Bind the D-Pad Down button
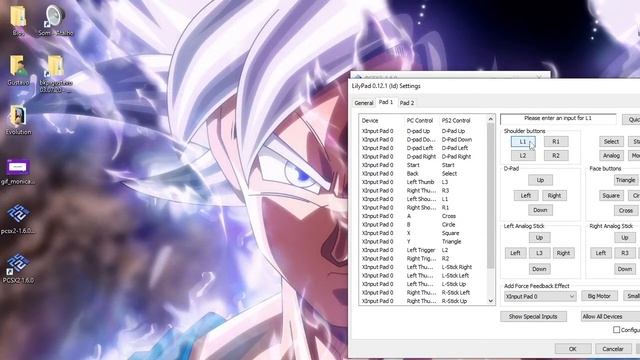Screen dimensions: 640x360 [x=540, y=210]
